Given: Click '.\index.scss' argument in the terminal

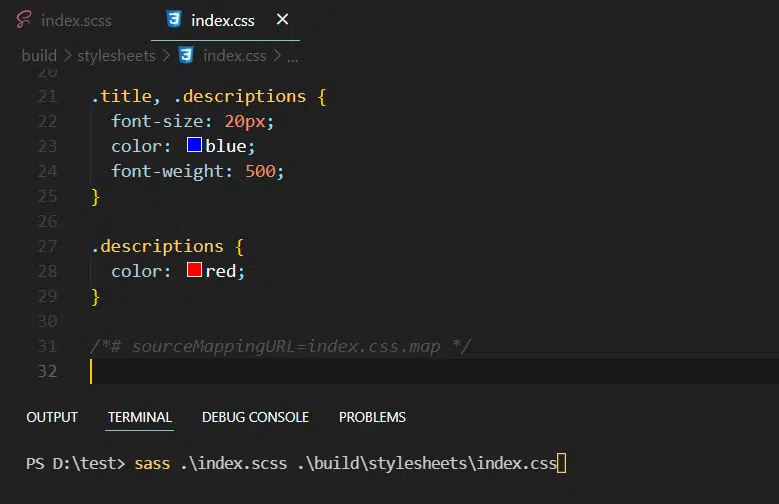Looking at the screenshot, I should click(234, 463).
